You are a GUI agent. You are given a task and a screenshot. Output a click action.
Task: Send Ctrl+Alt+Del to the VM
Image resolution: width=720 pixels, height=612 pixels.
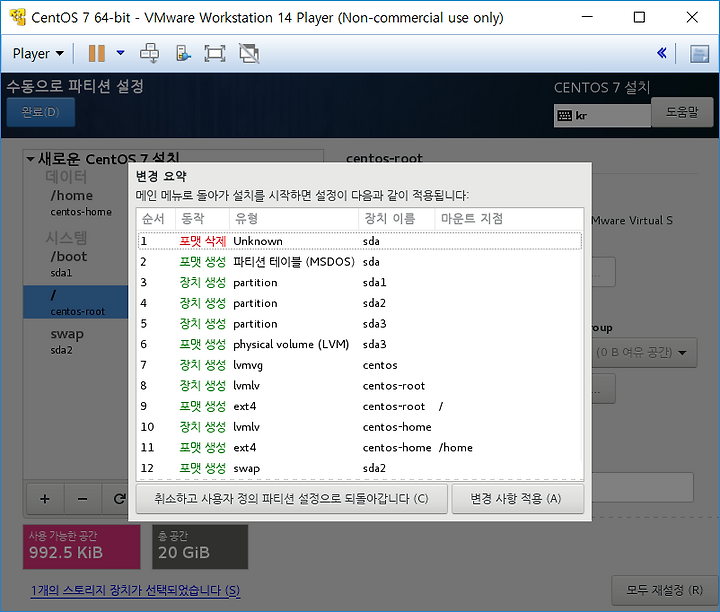150,53
